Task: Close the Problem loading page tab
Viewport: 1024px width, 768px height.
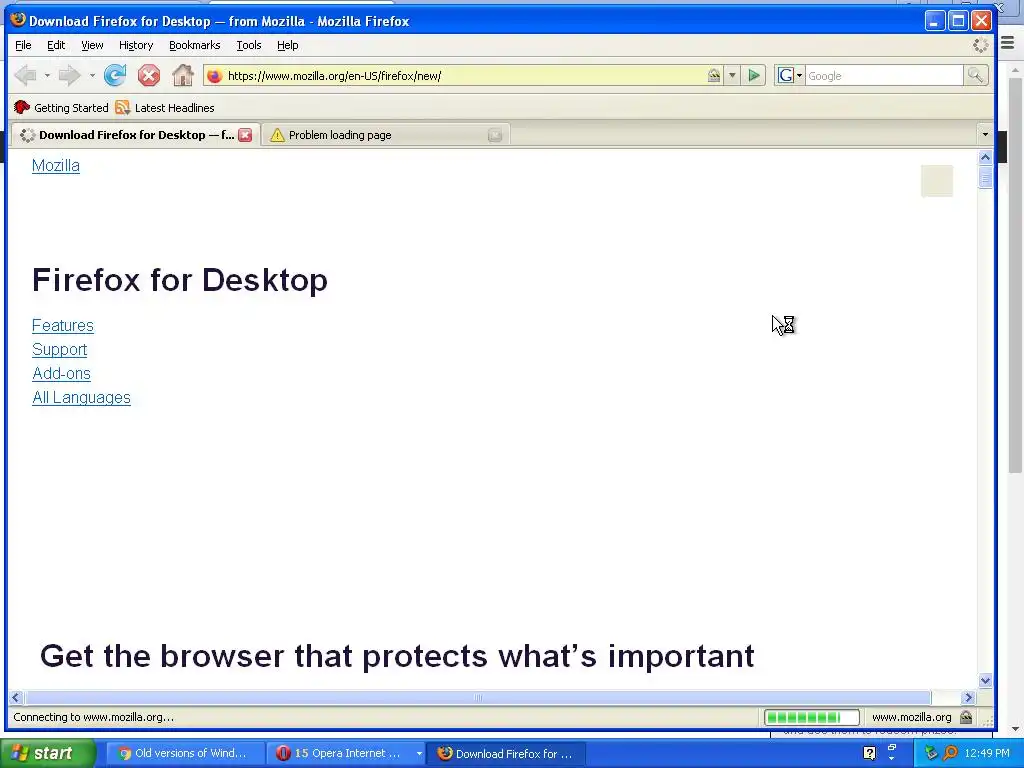Action: pos(495,135)
